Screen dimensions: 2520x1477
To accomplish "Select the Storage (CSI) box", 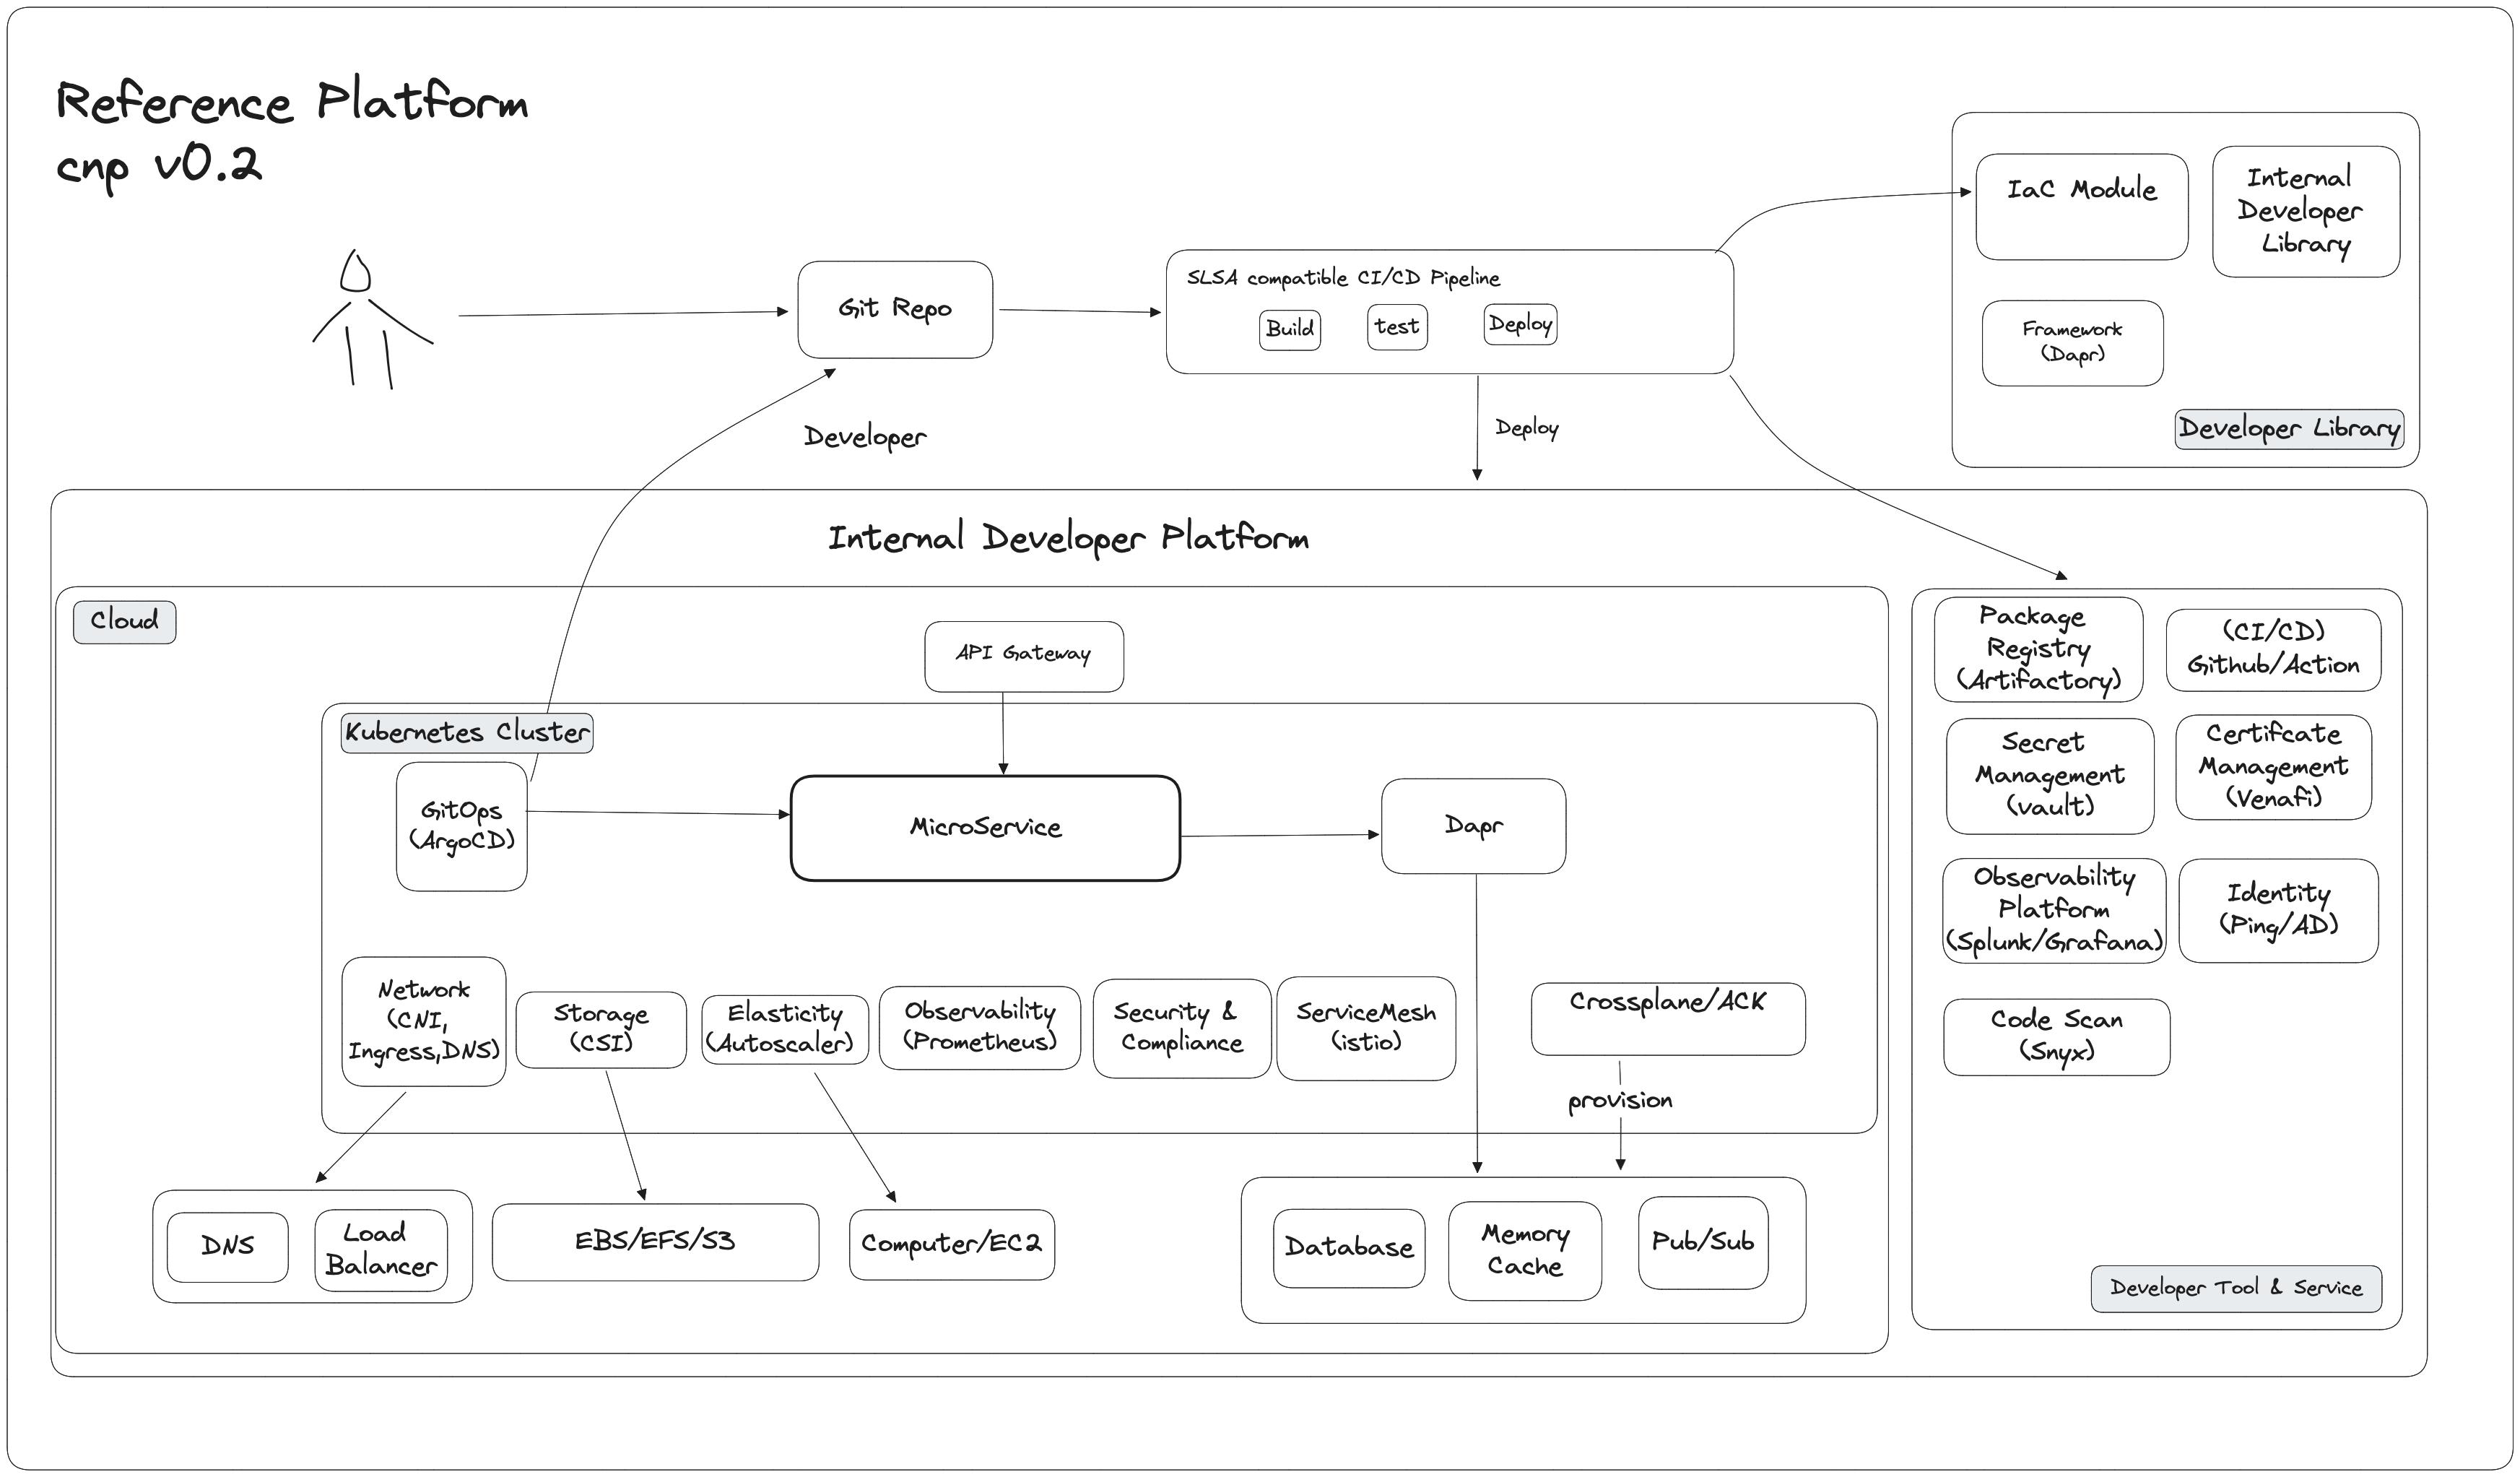I will point(601,1029).
